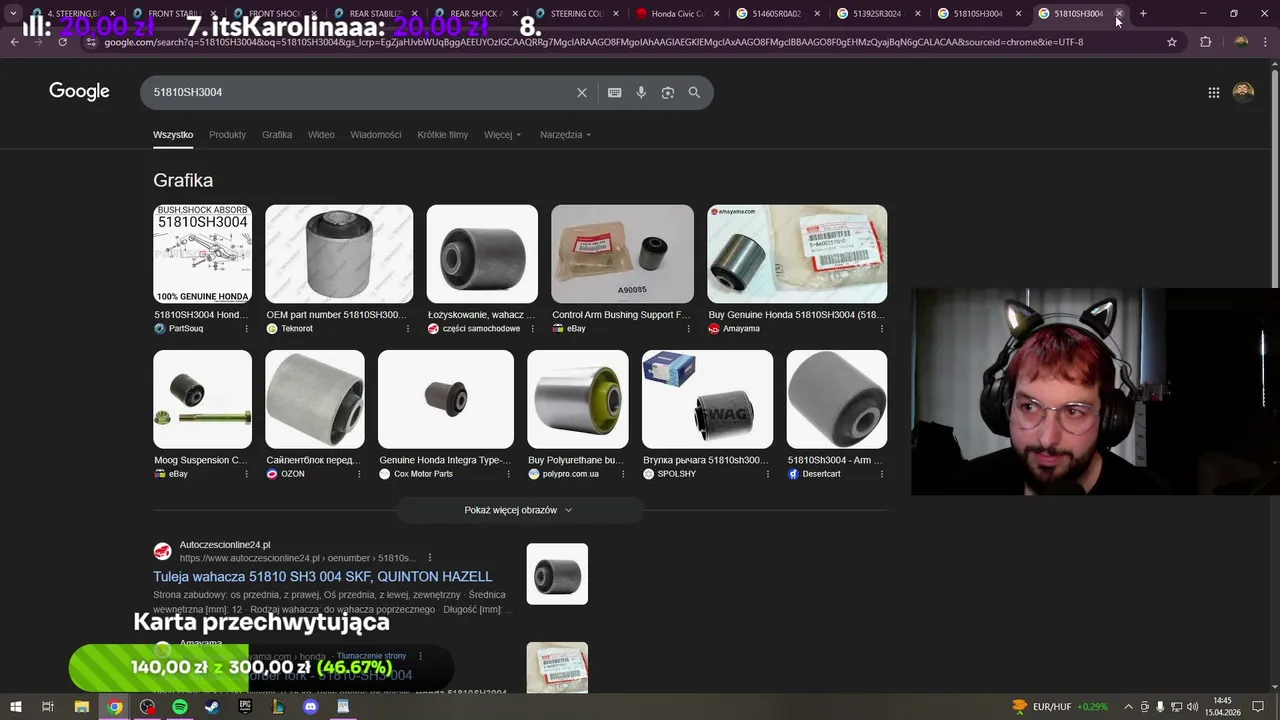Open the Windows Start menu
This screenshot has height=720, width=1280.
[15, 706]
